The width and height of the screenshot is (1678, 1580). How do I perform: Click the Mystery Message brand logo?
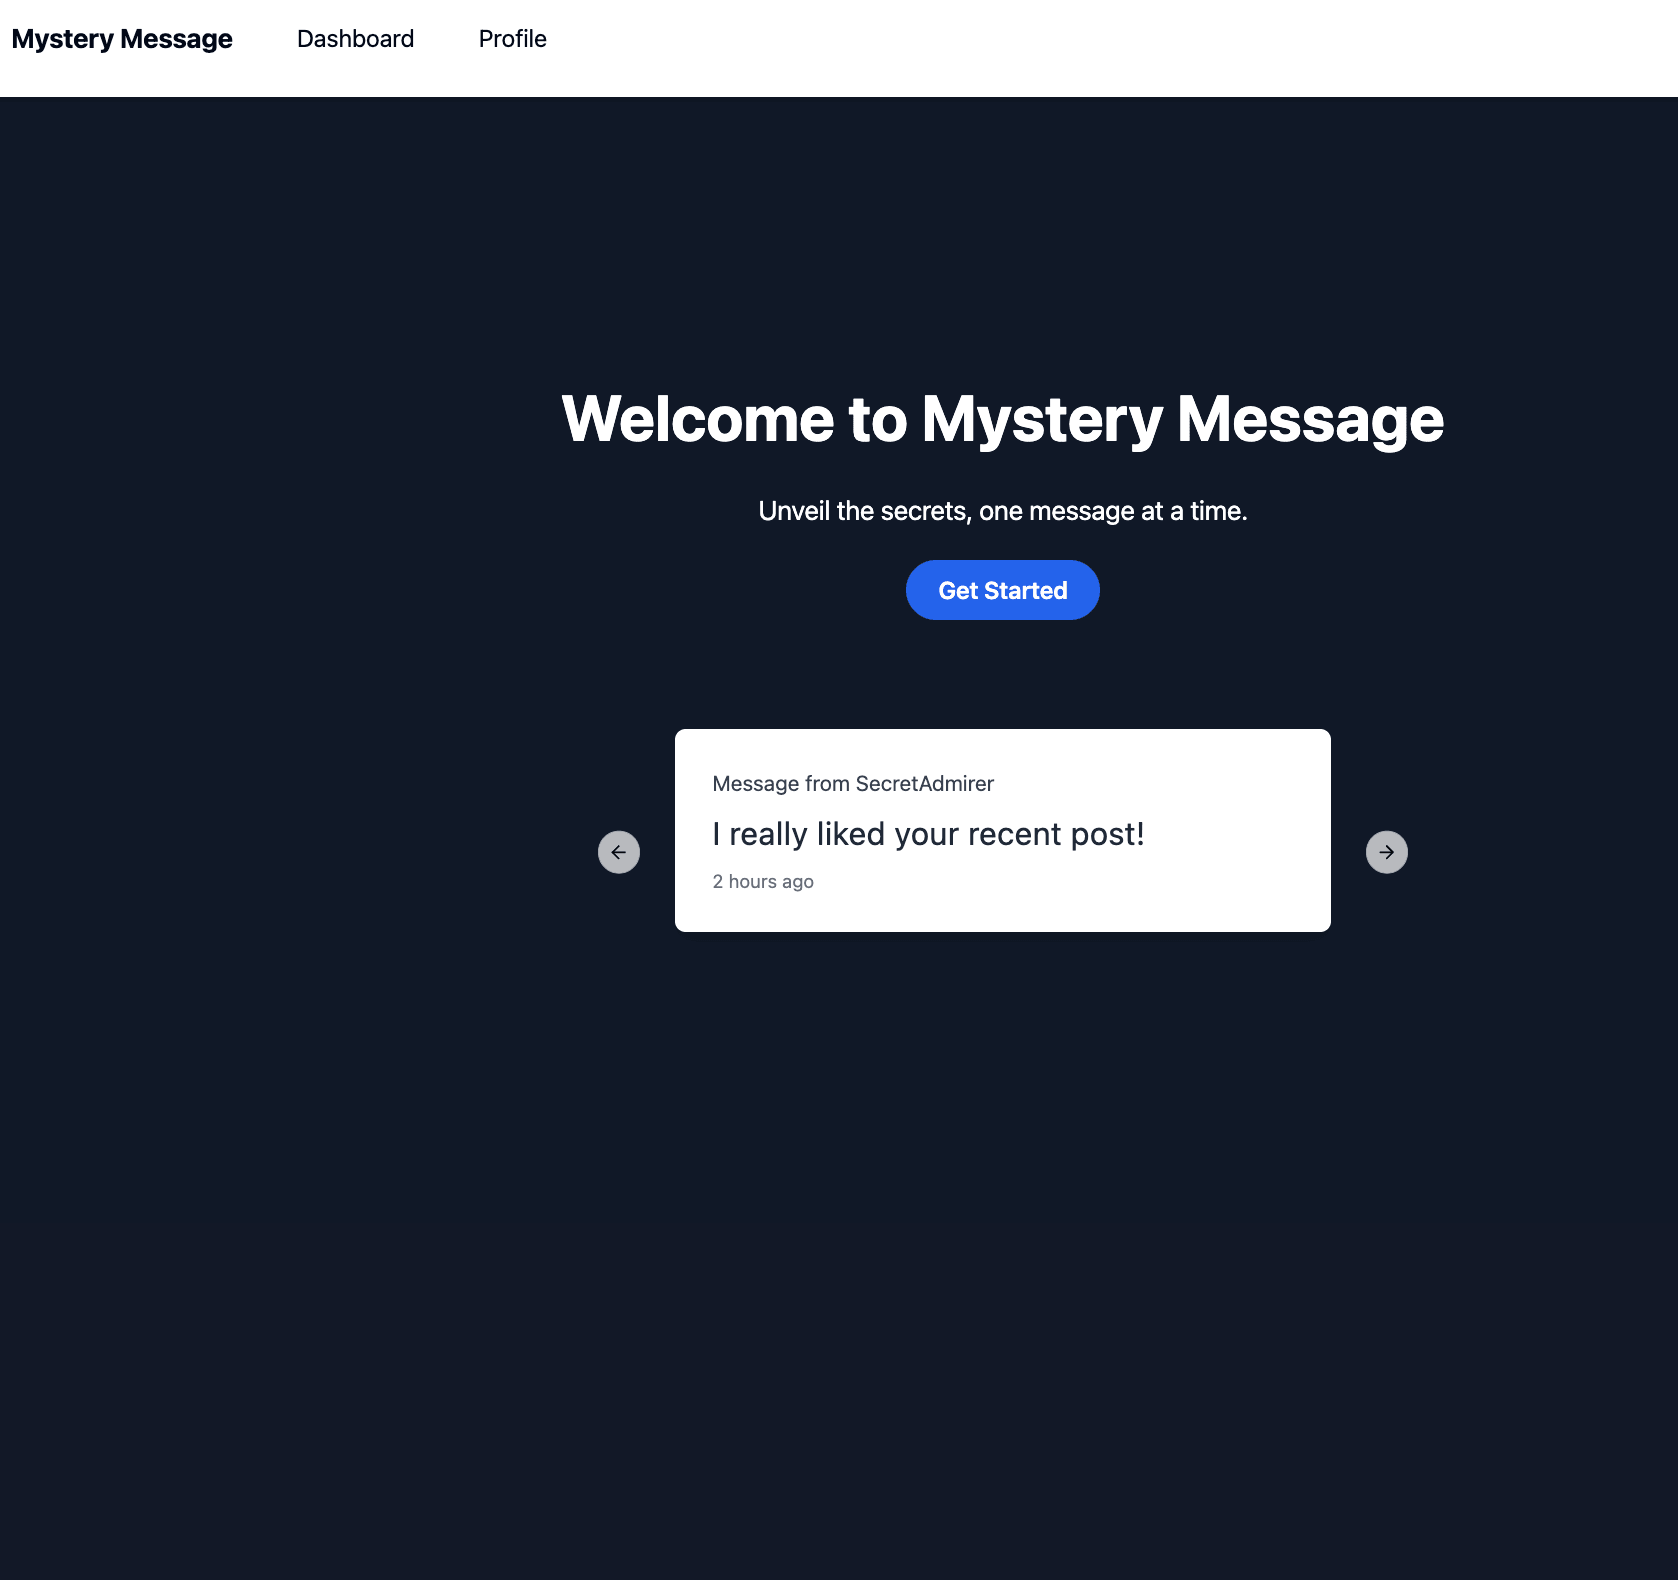(x=122, y=39)
